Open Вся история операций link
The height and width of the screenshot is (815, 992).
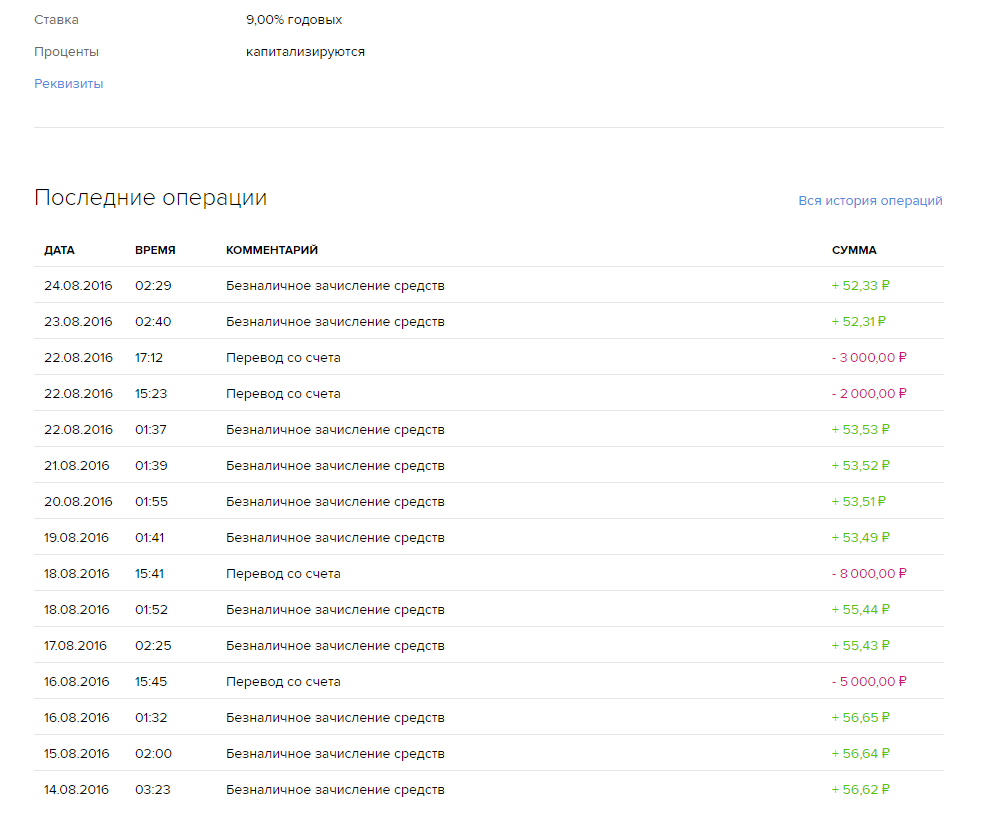coord(870,201)
